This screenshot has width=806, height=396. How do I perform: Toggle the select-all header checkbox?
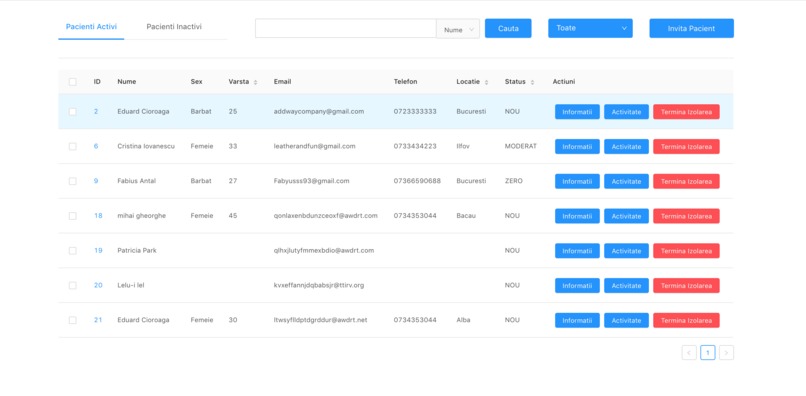pos(72,82)
